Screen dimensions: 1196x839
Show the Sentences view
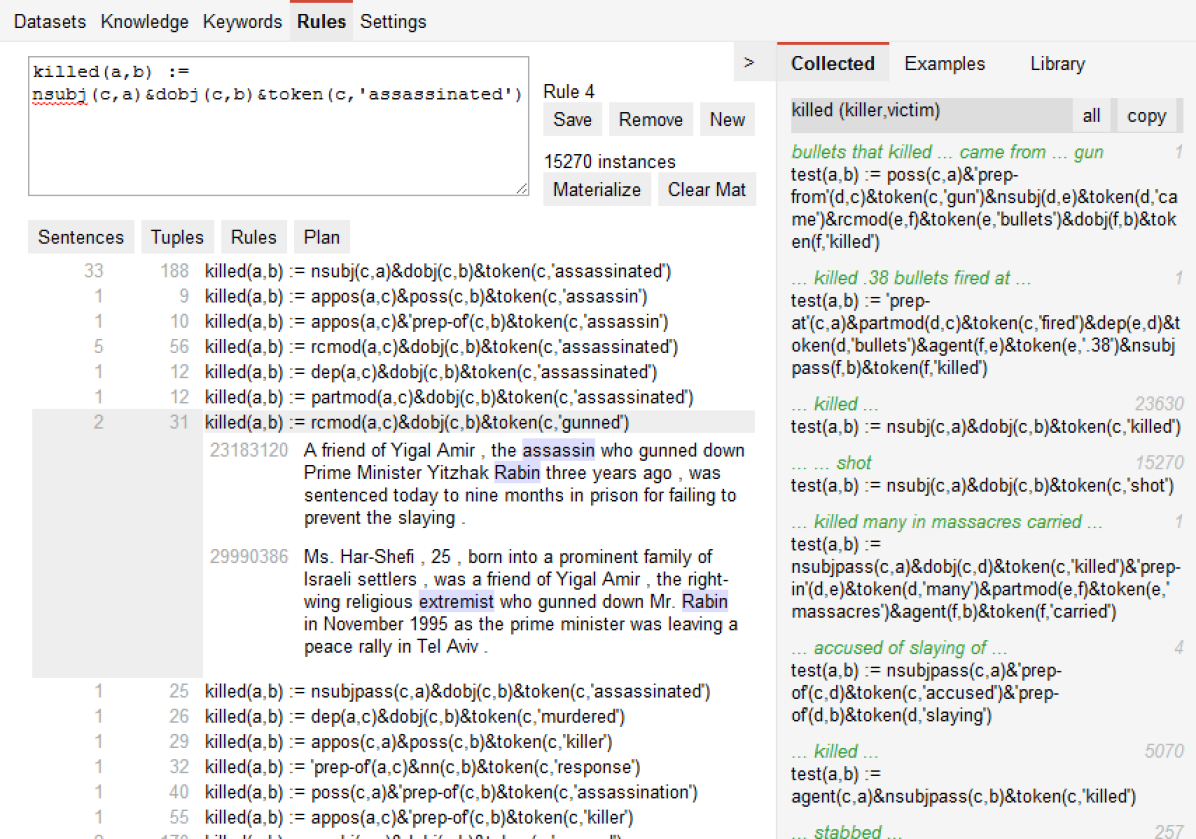click(x=81, y=237)
